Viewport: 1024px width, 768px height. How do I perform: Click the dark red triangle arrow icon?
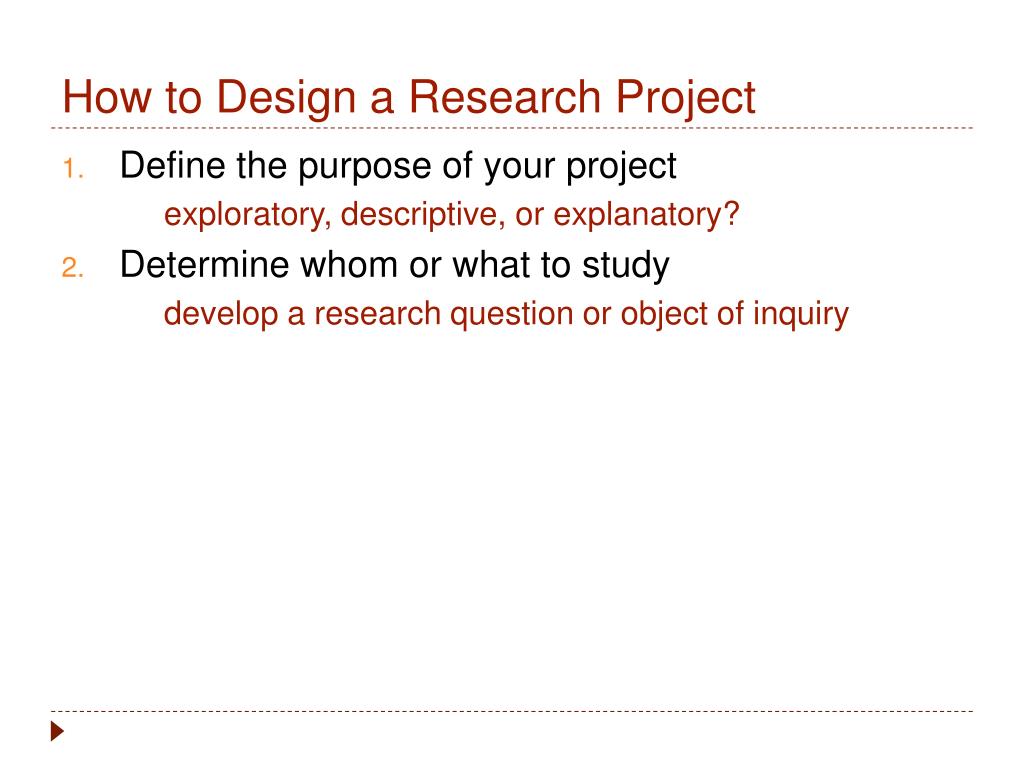tap(57, 731)
